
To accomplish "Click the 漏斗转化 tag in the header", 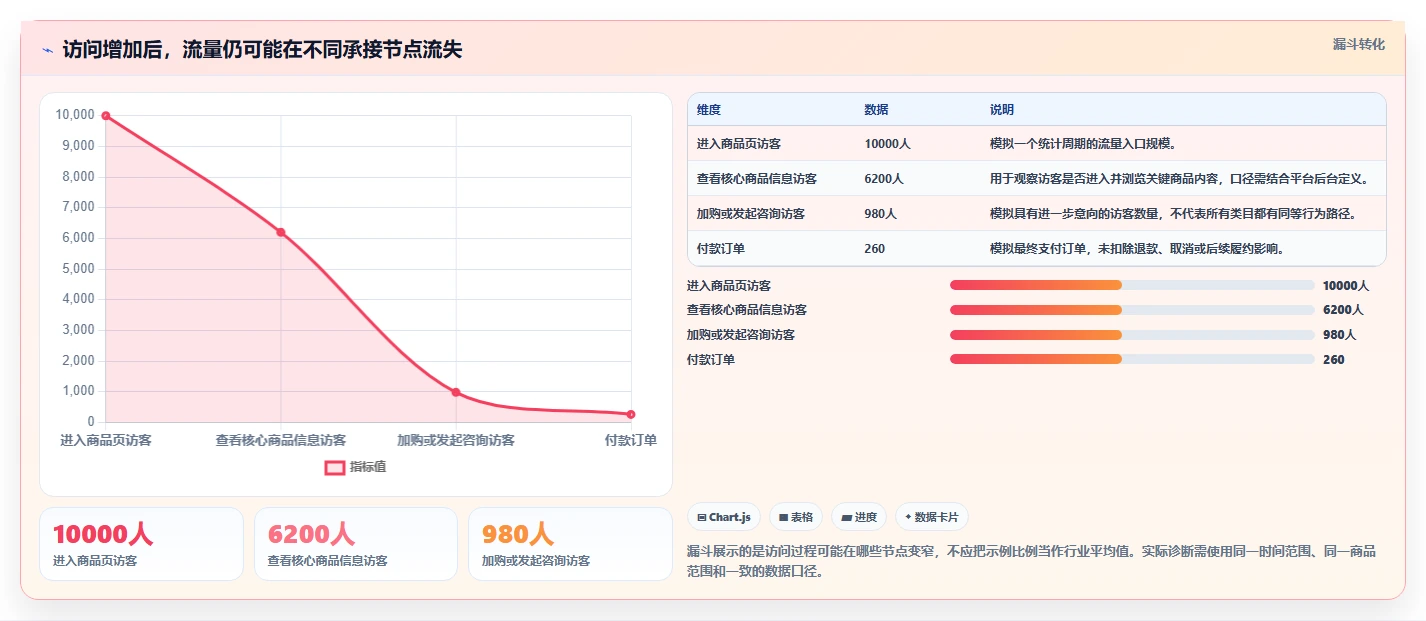I will tap(1359, 44).
